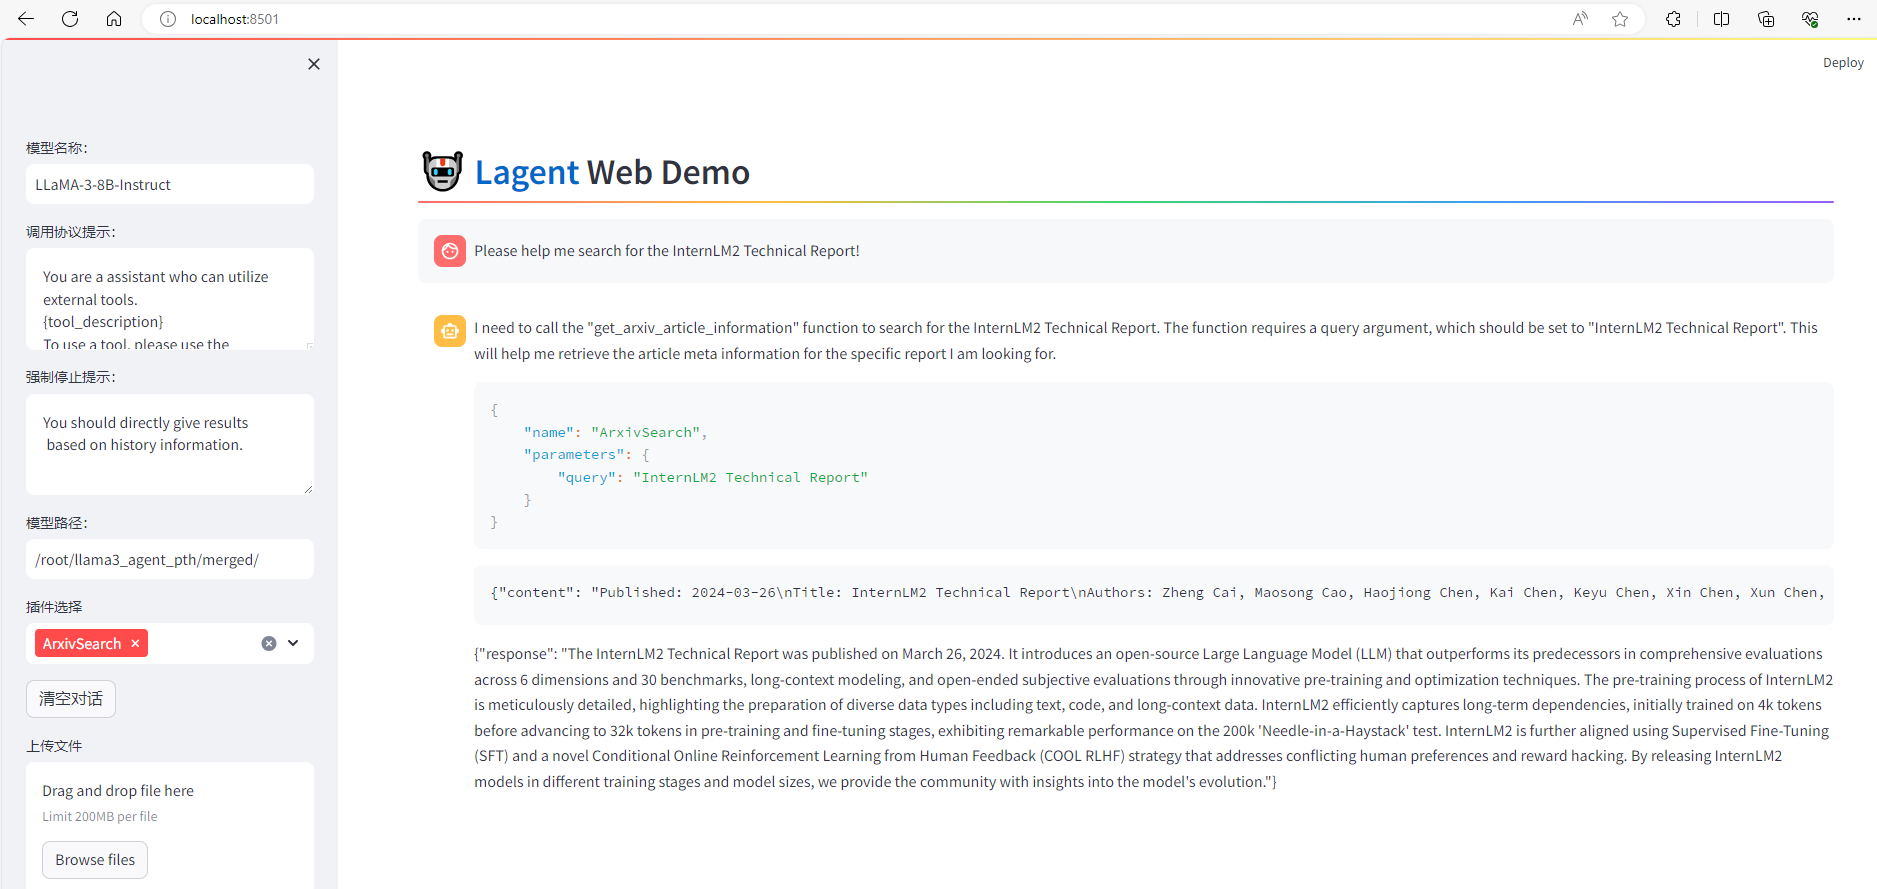Clear the conversation with 清空对话
The height and width of the screenshot is (889, 1877).
click(x=71, y=699)
